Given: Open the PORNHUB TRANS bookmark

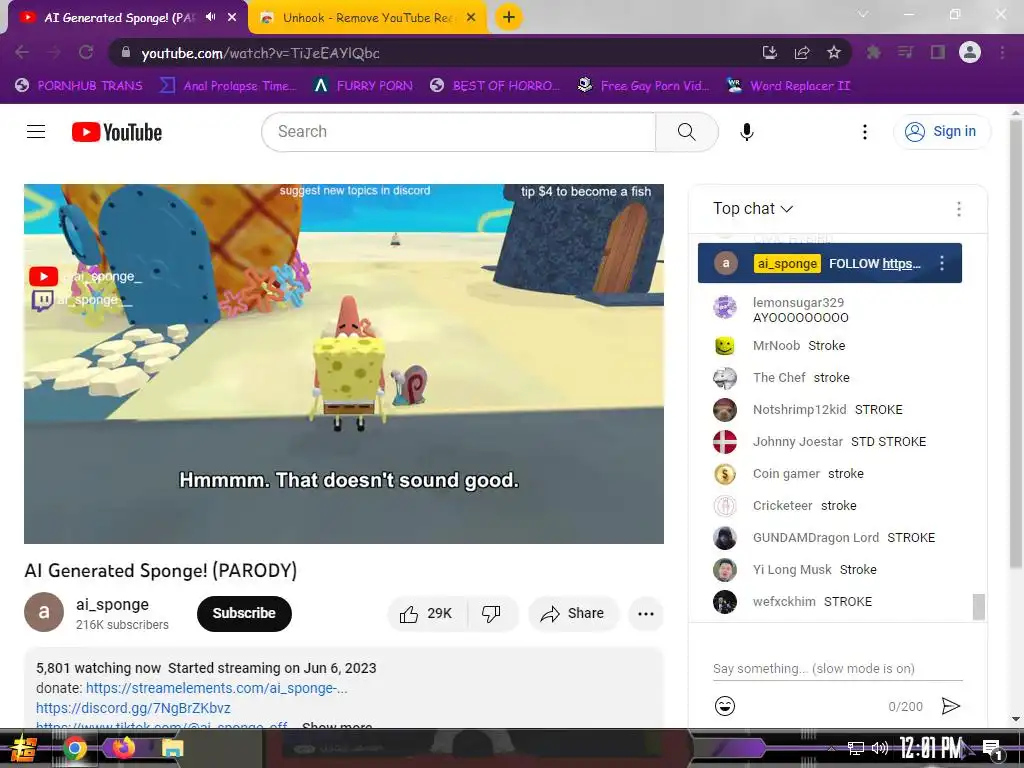Looking at the screenshot, I should point(79,86).
